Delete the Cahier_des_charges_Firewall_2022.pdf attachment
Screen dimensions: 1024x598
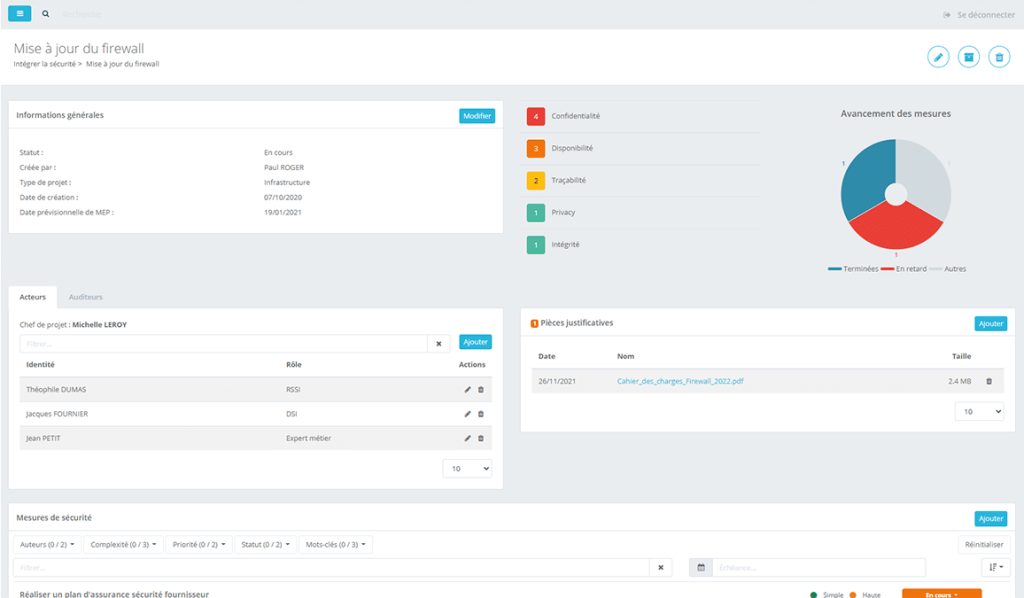pos(989,381)
